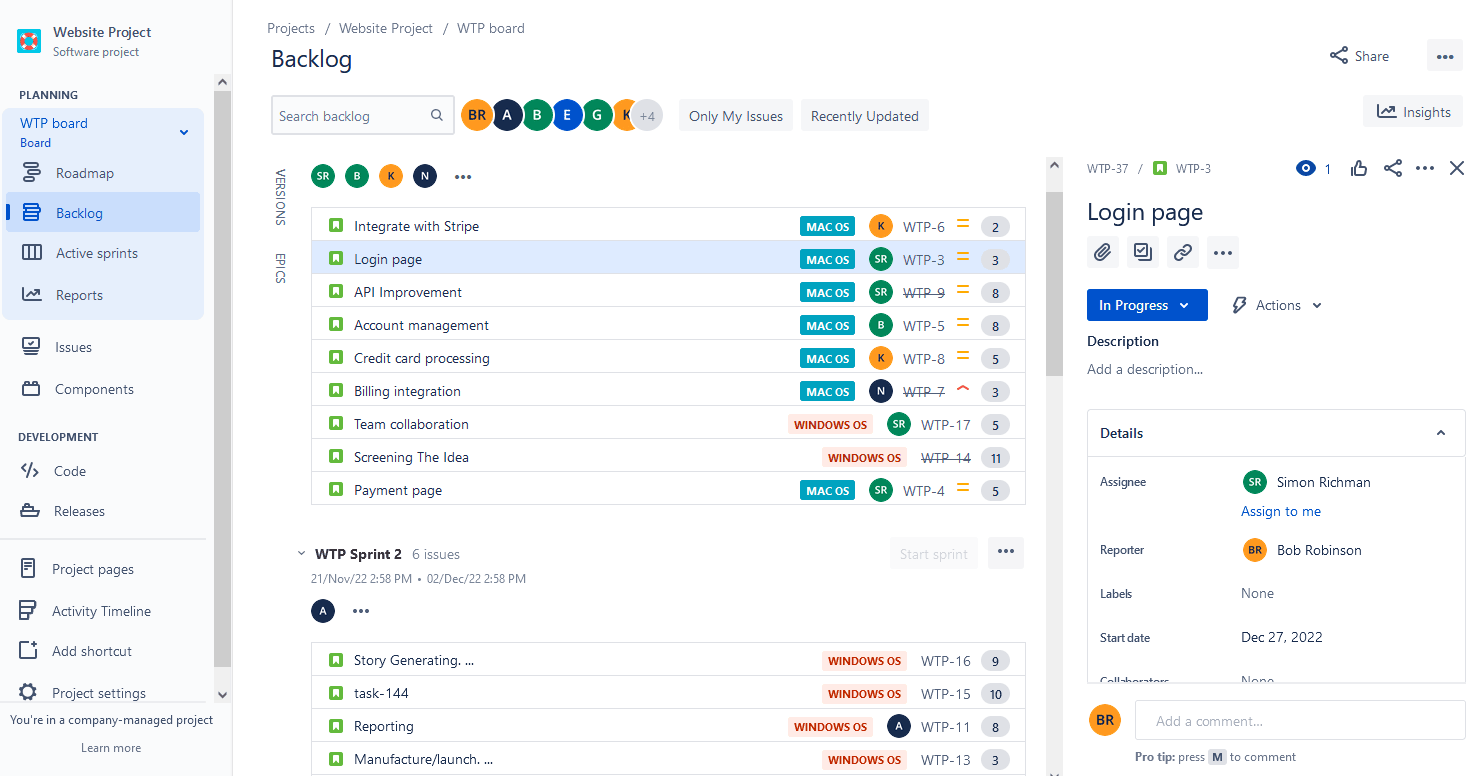The image size is (1480, 776).
Task: Open the In Progress status dropdown
Action: [1146, 304]
